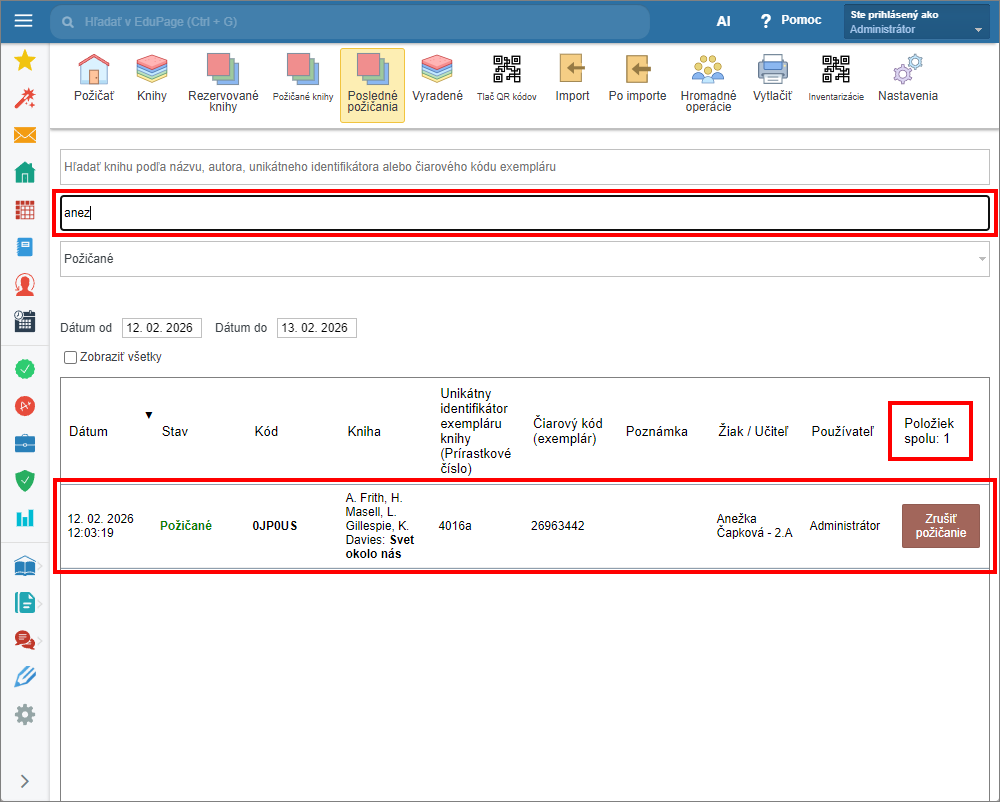
Task: Open the hamburger main menu
Action: coord(24,21)
